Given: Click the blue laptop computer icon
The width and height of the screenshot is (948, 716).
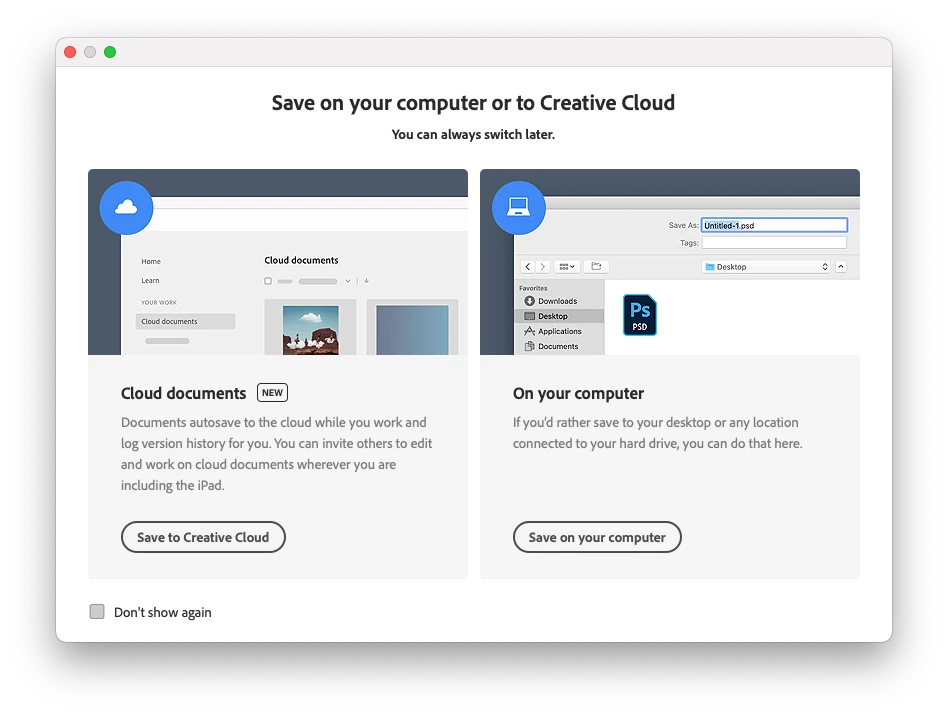Looking at the screenshot, I should tap(519, 207).
